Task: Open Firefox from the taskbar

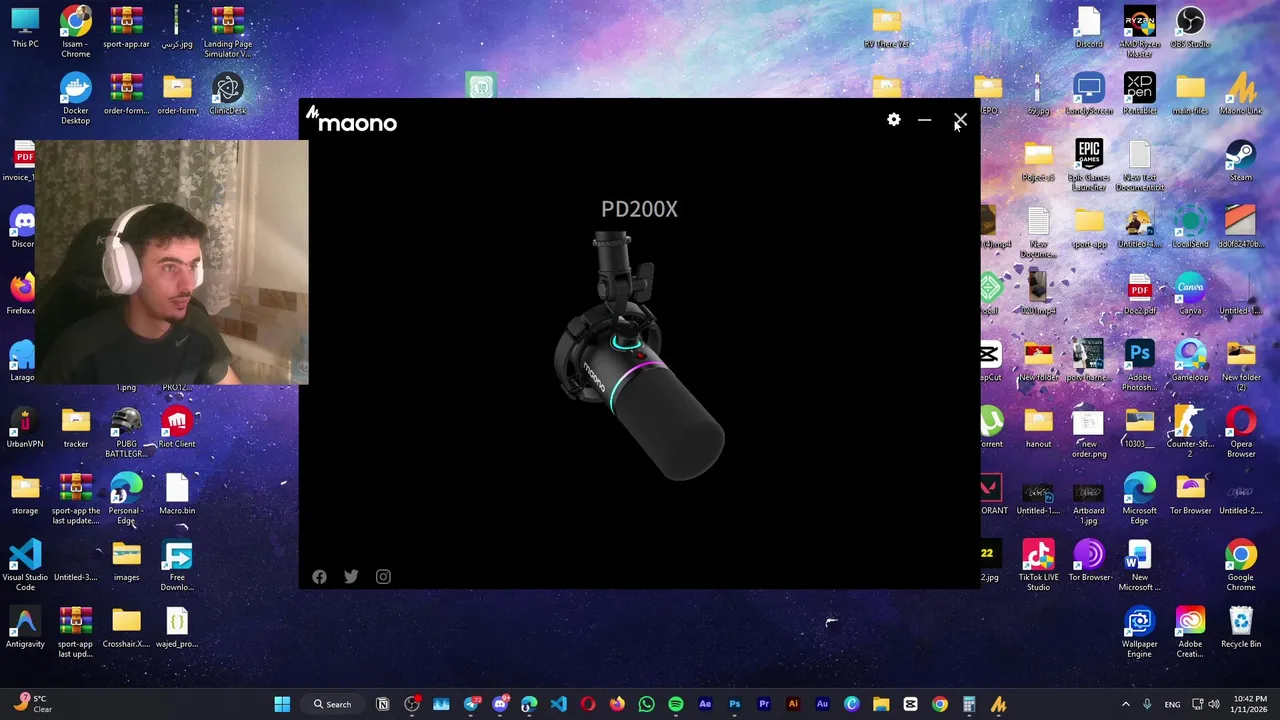Action: pos(617,705)
